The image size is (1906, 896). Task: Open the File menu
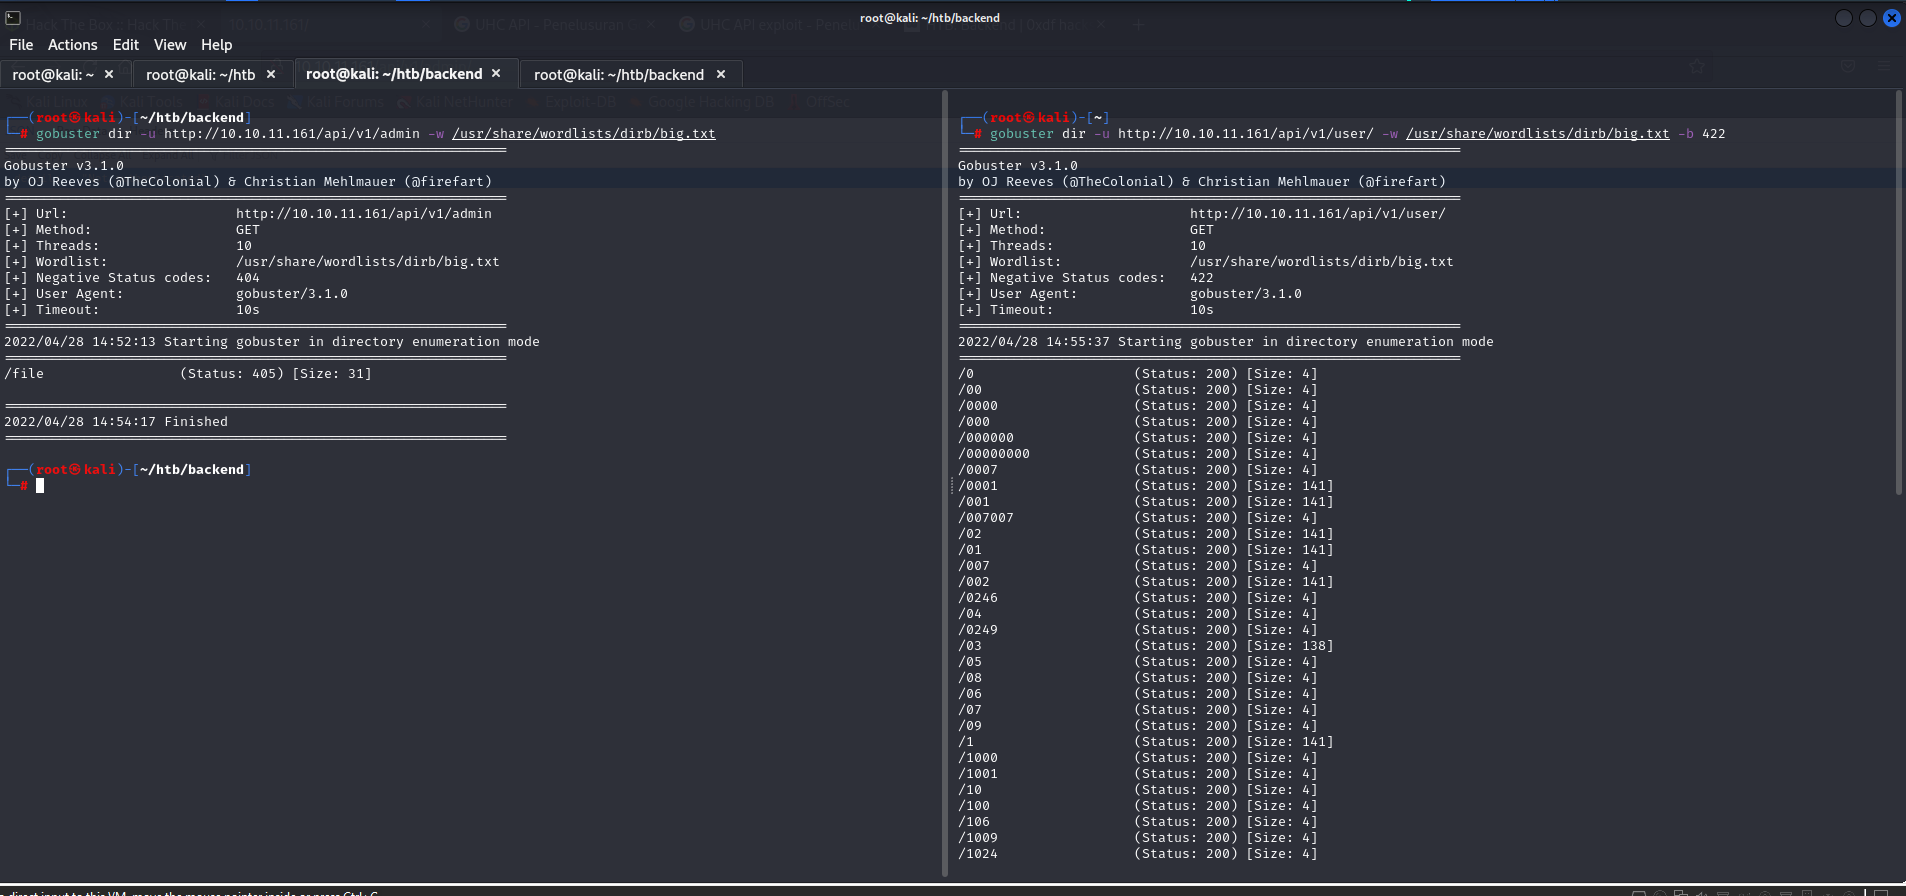tap(21, 45)
